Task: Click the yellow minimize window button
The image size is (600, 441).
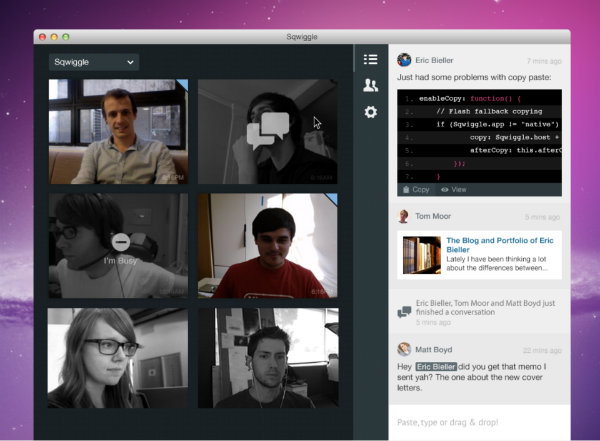Action: [54, 37]
